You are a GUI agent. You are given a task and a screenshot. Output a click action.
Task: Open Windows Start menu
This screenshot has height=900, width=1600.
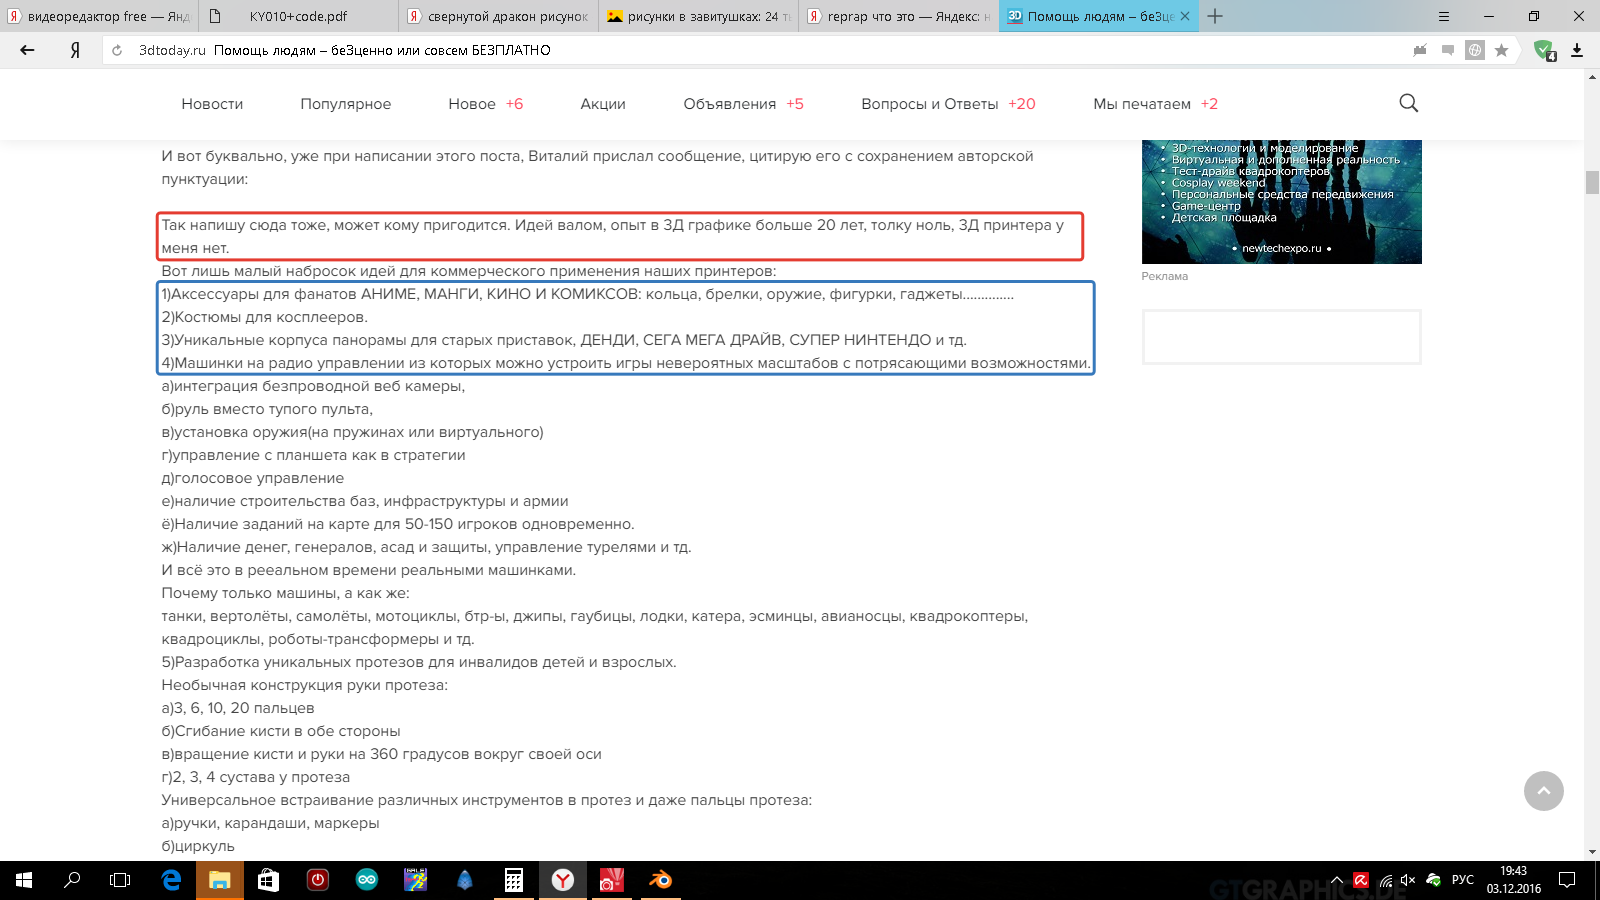point(24,880)
